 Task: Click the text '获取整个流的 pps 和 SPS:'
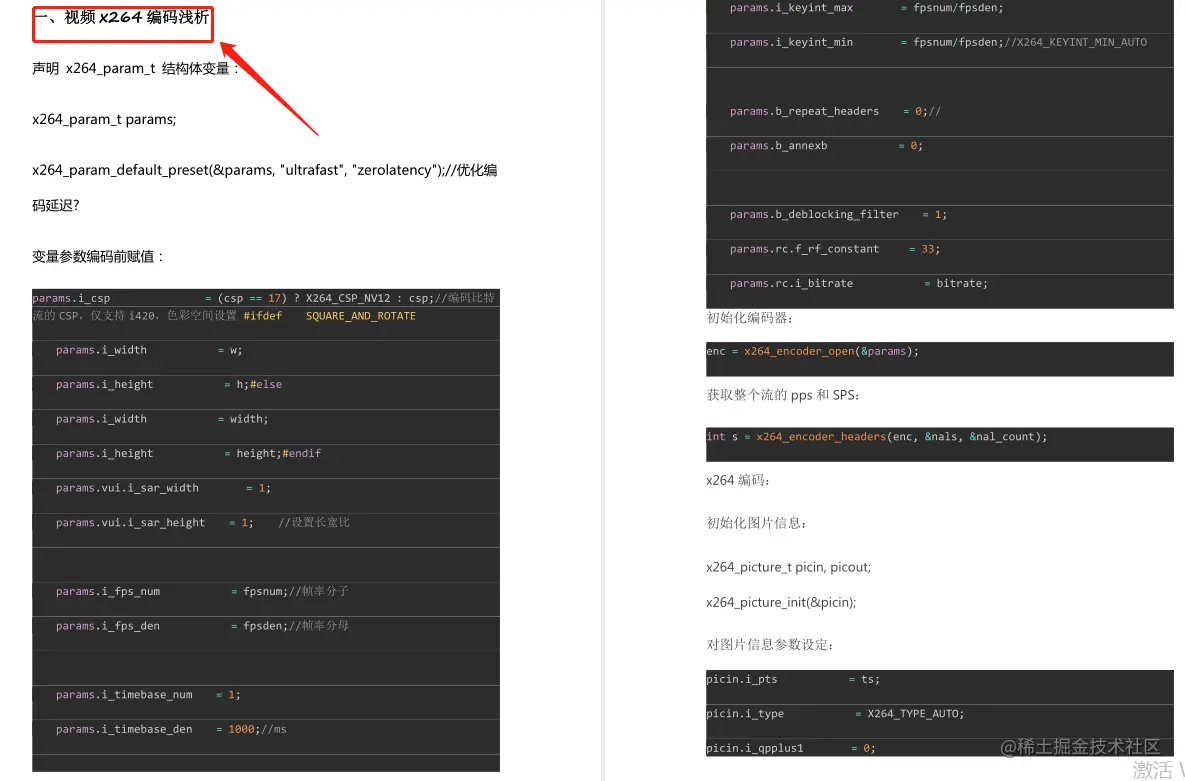(x=783, y=395)
